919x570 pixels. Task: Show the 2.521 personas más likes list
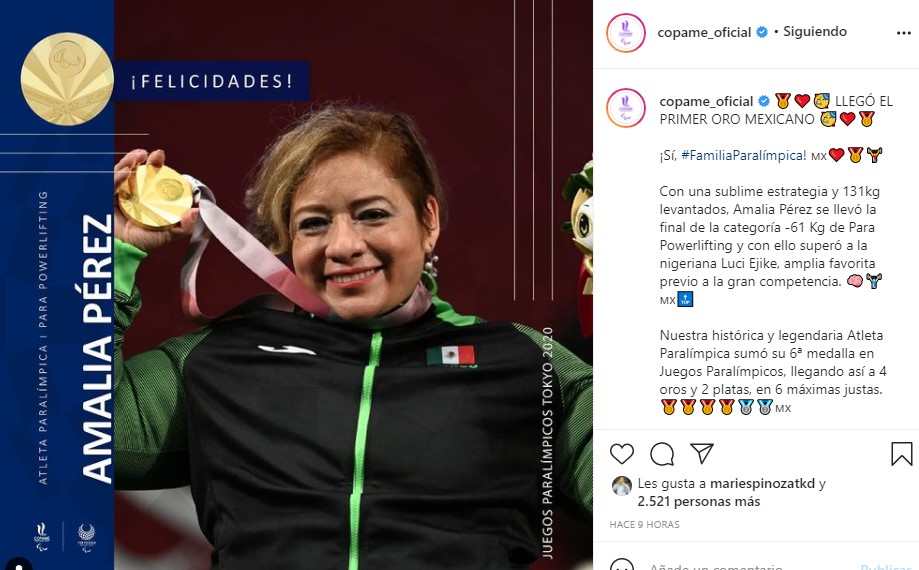[x=699, y=501]
